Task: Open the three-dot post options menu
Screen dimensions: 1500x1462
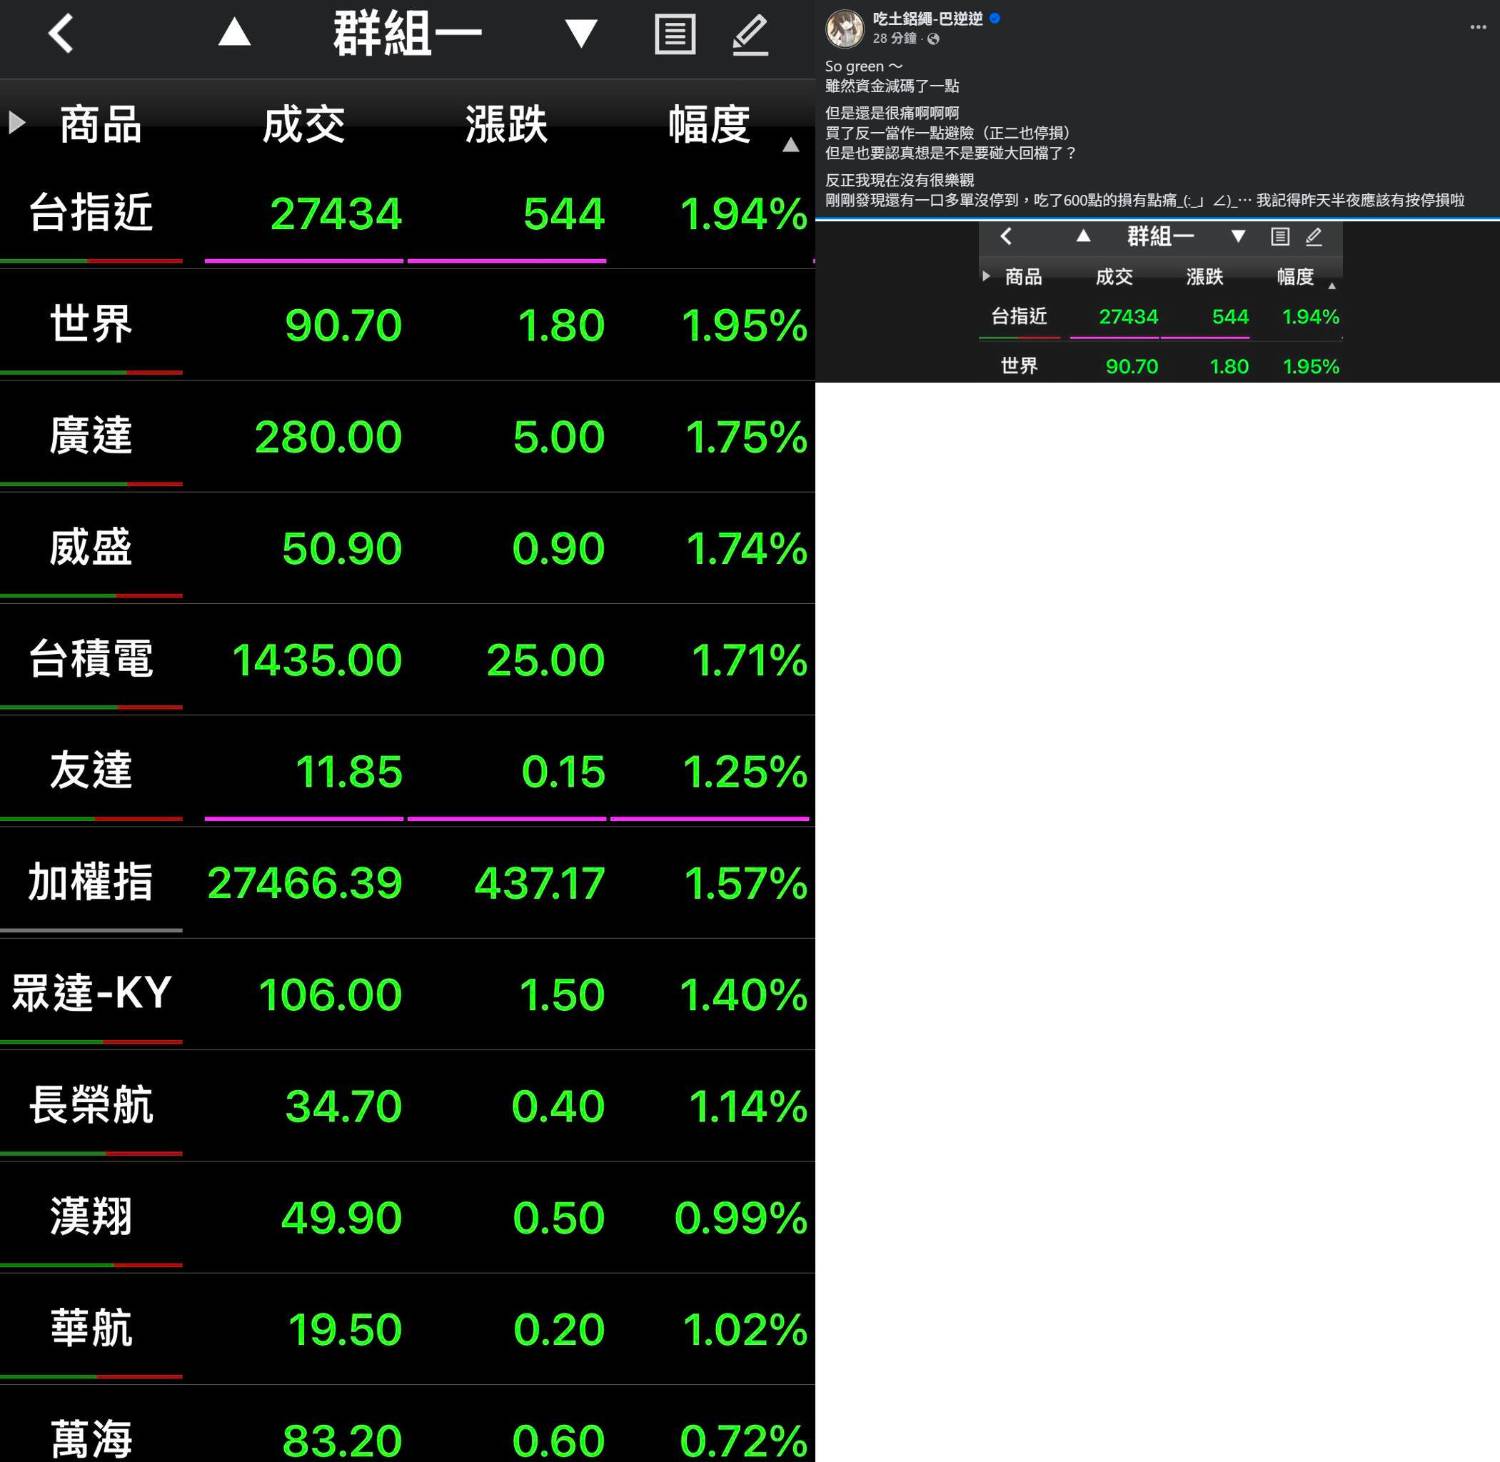Action: tap(1477, 27)
